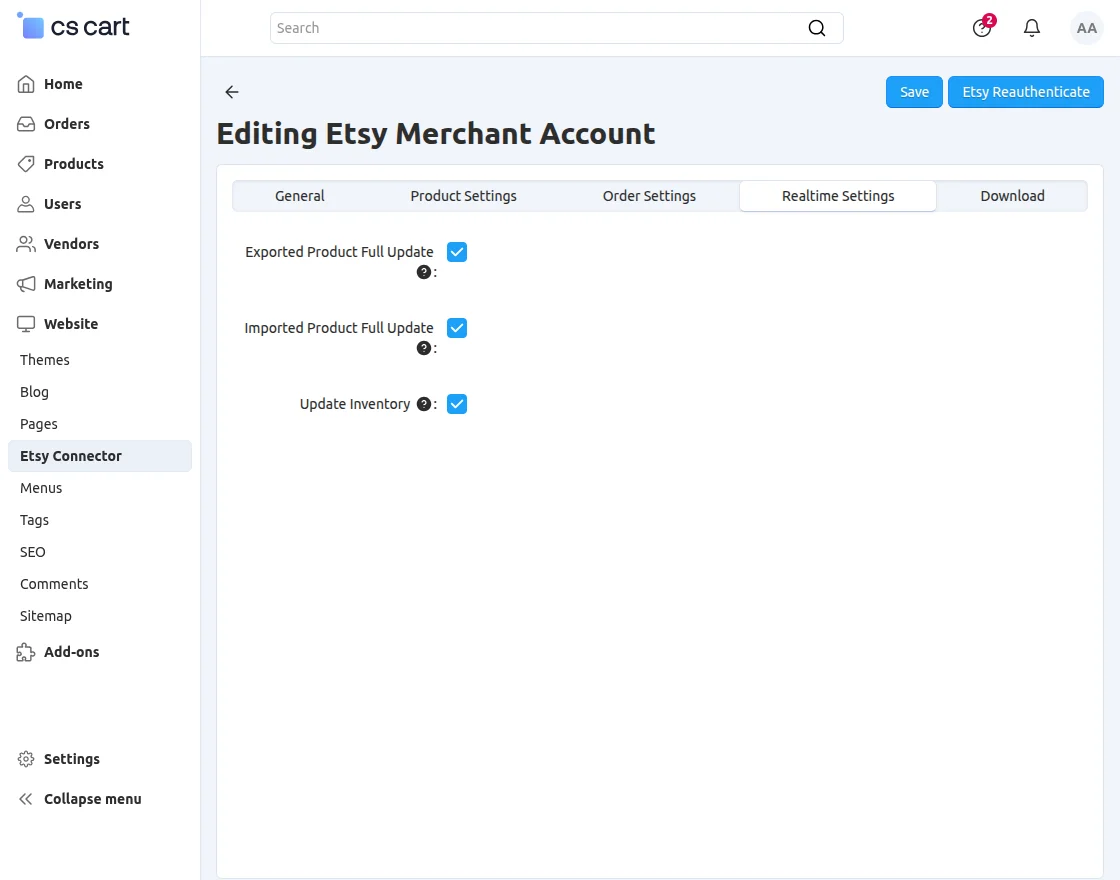Viewport: 1120px width, 880px height.
Task: Switch to Product Settings tab
Action: [464, 196]
